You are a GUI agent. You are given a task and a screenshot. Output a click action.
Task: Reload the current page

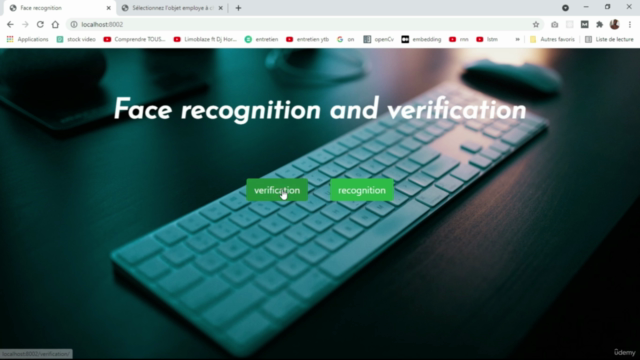[40, 24]
